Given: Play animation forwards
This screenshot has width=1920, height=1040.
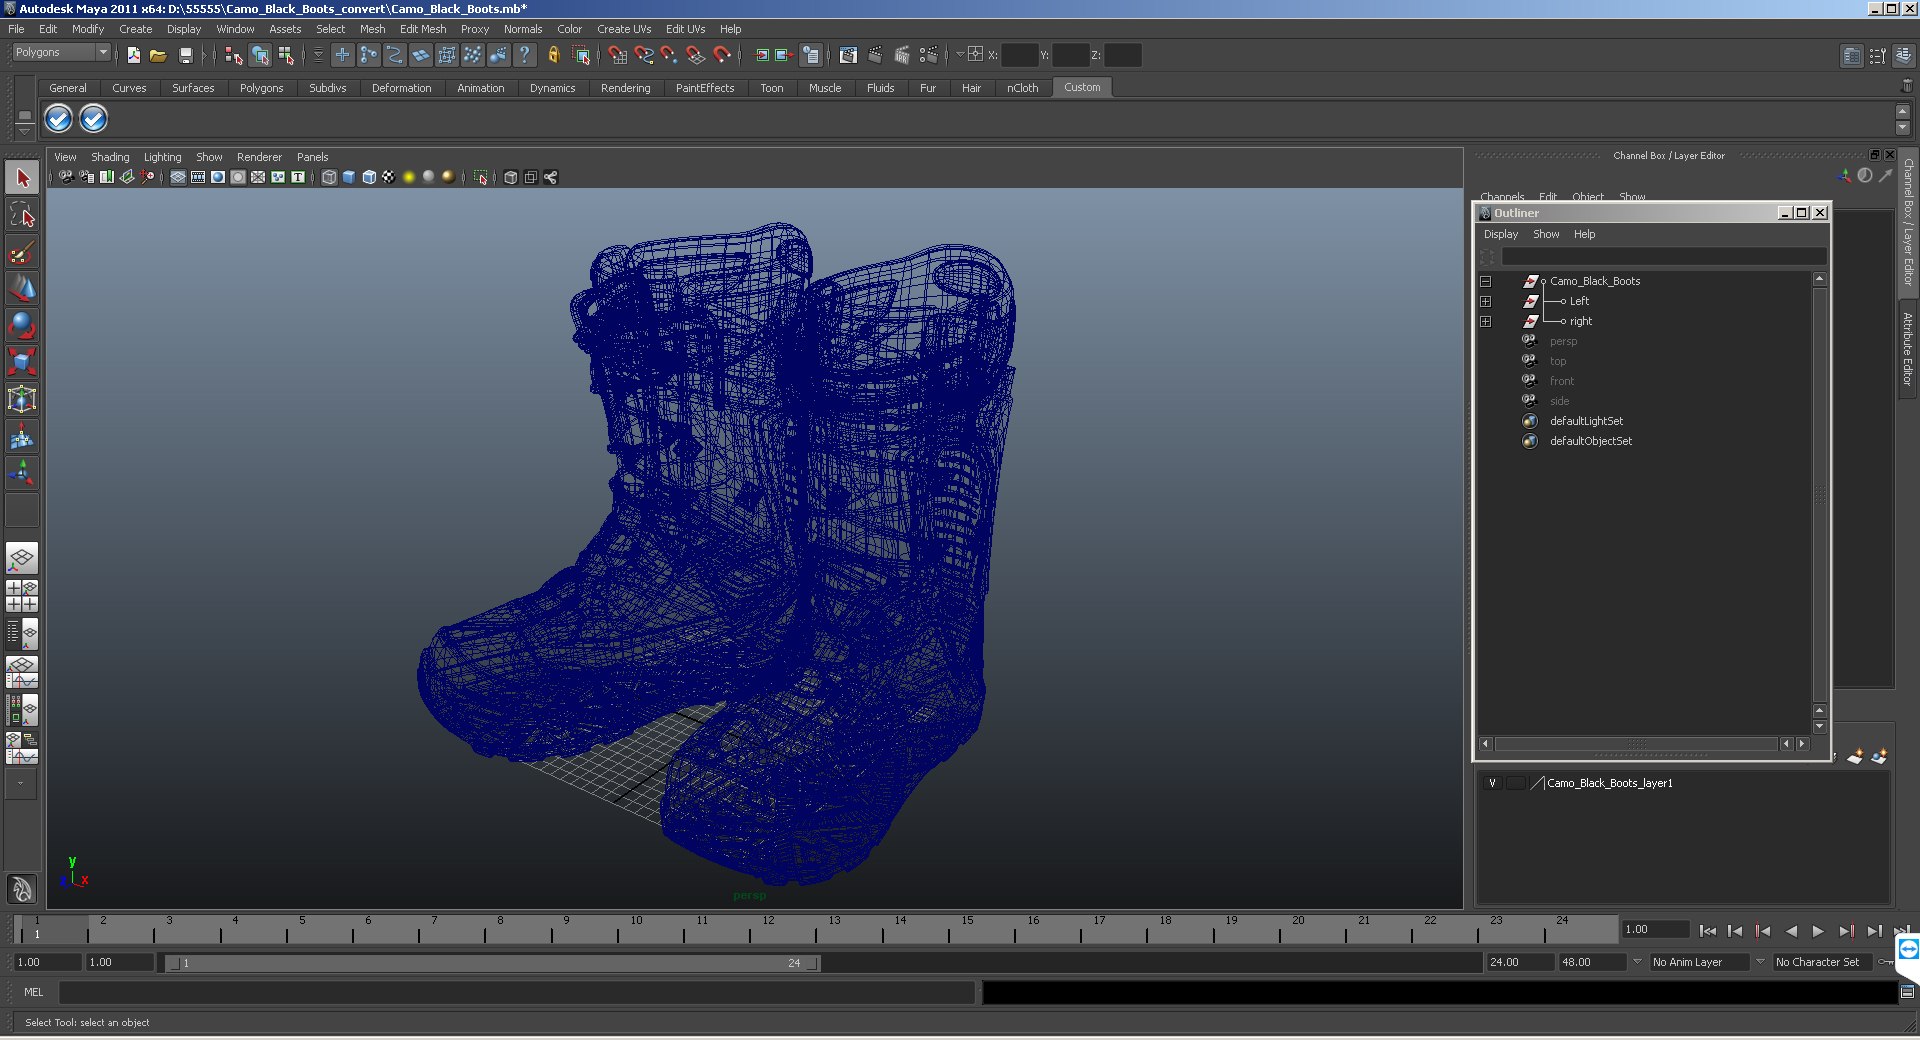Looking at the screenshot, I should [1818, 931].
